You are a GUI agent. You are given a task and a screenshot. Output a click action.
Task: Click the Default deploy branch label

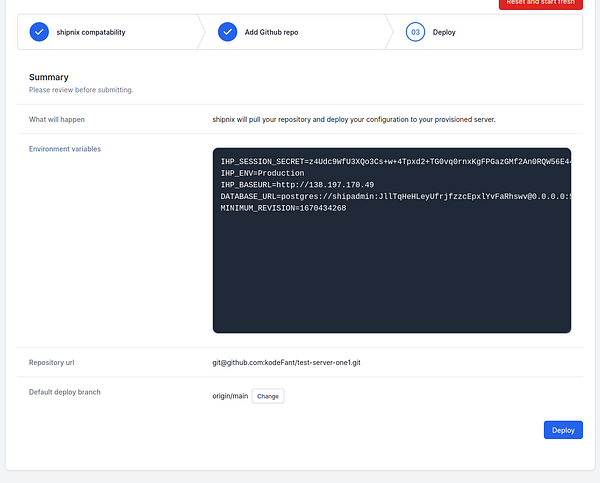pyautogui.click(x=65, y=392)
